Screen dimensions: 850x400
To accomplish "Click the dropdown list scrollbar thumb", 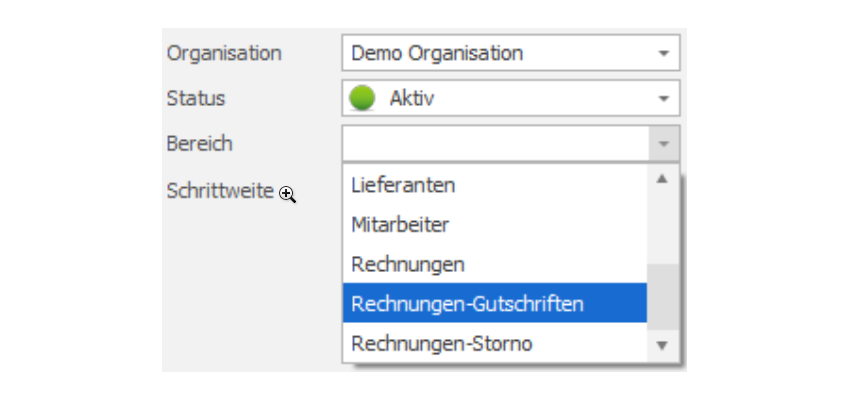I will (x=662, y=297).
